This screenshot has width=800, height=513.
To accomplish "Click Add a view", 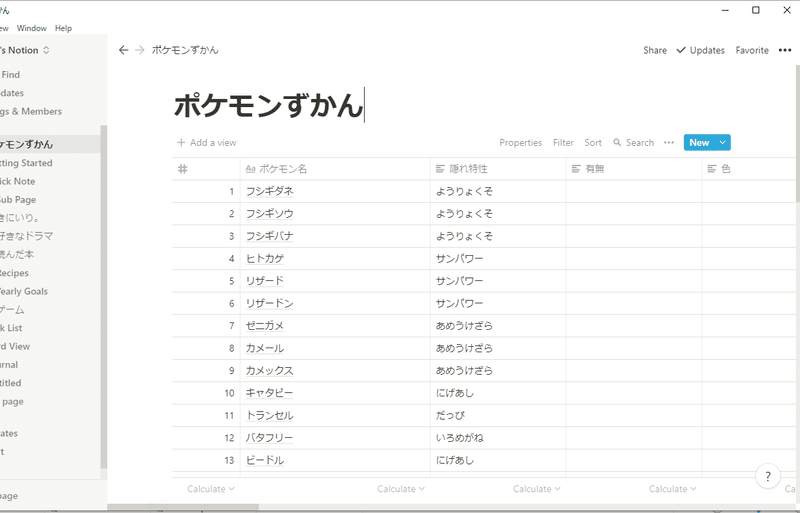I will [207, 142].
